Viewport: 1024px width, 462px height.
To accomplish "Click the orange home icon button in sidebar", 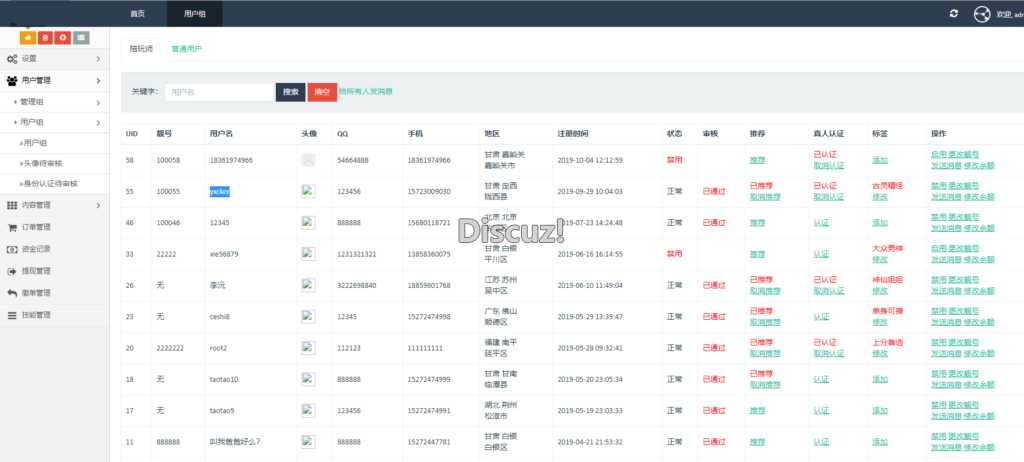I will pyautogui.click(x=27, y=38).
